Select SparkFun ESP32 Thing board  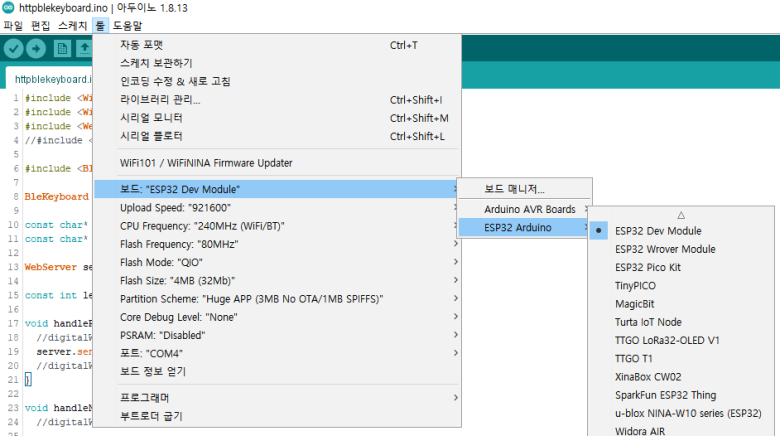(682, 395)
